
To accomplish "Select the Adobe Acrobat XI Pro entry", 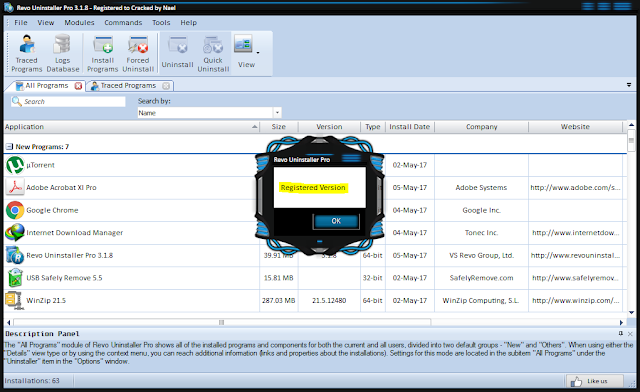I will point(61,187).
